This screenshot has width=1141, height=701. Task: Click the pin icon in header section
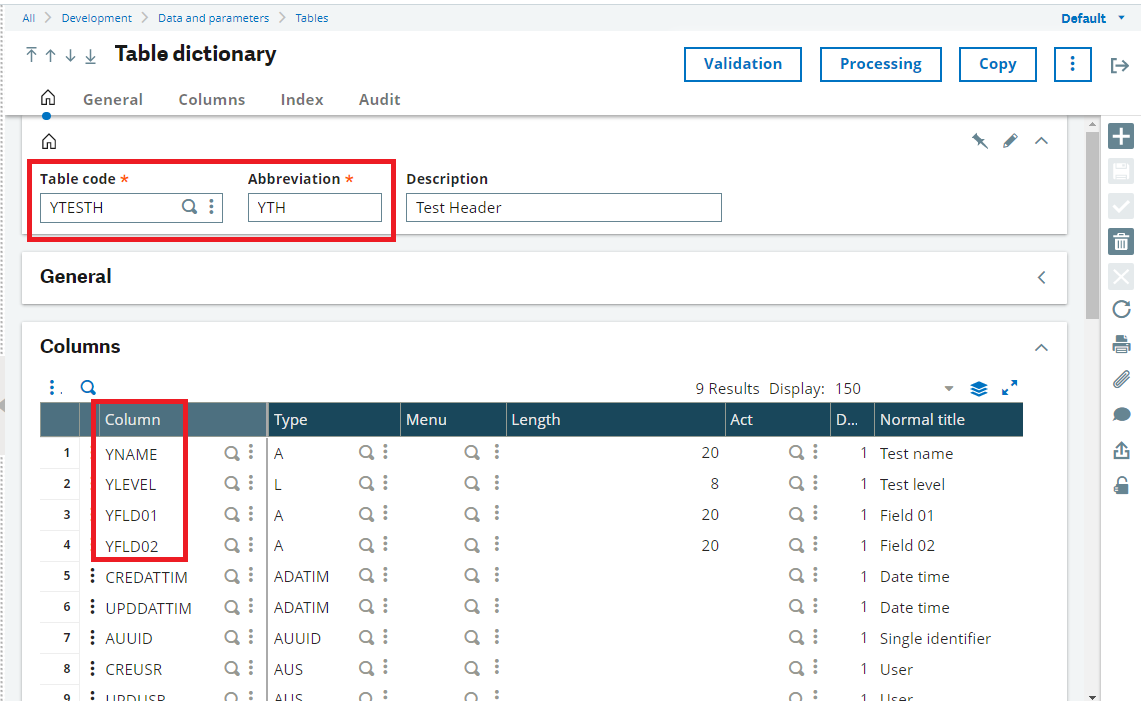pos(980,141)
